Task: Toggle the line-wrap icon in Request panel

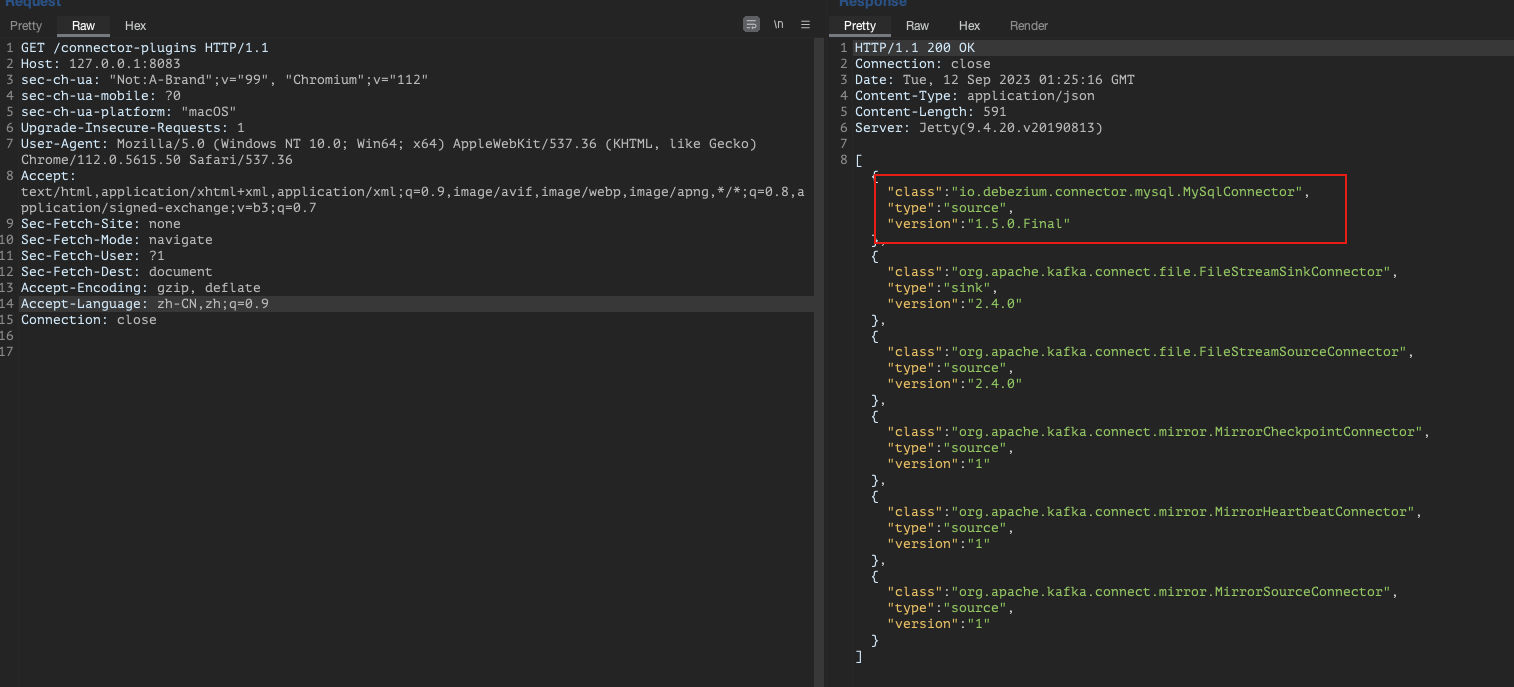Action: [x=751, y=25]
